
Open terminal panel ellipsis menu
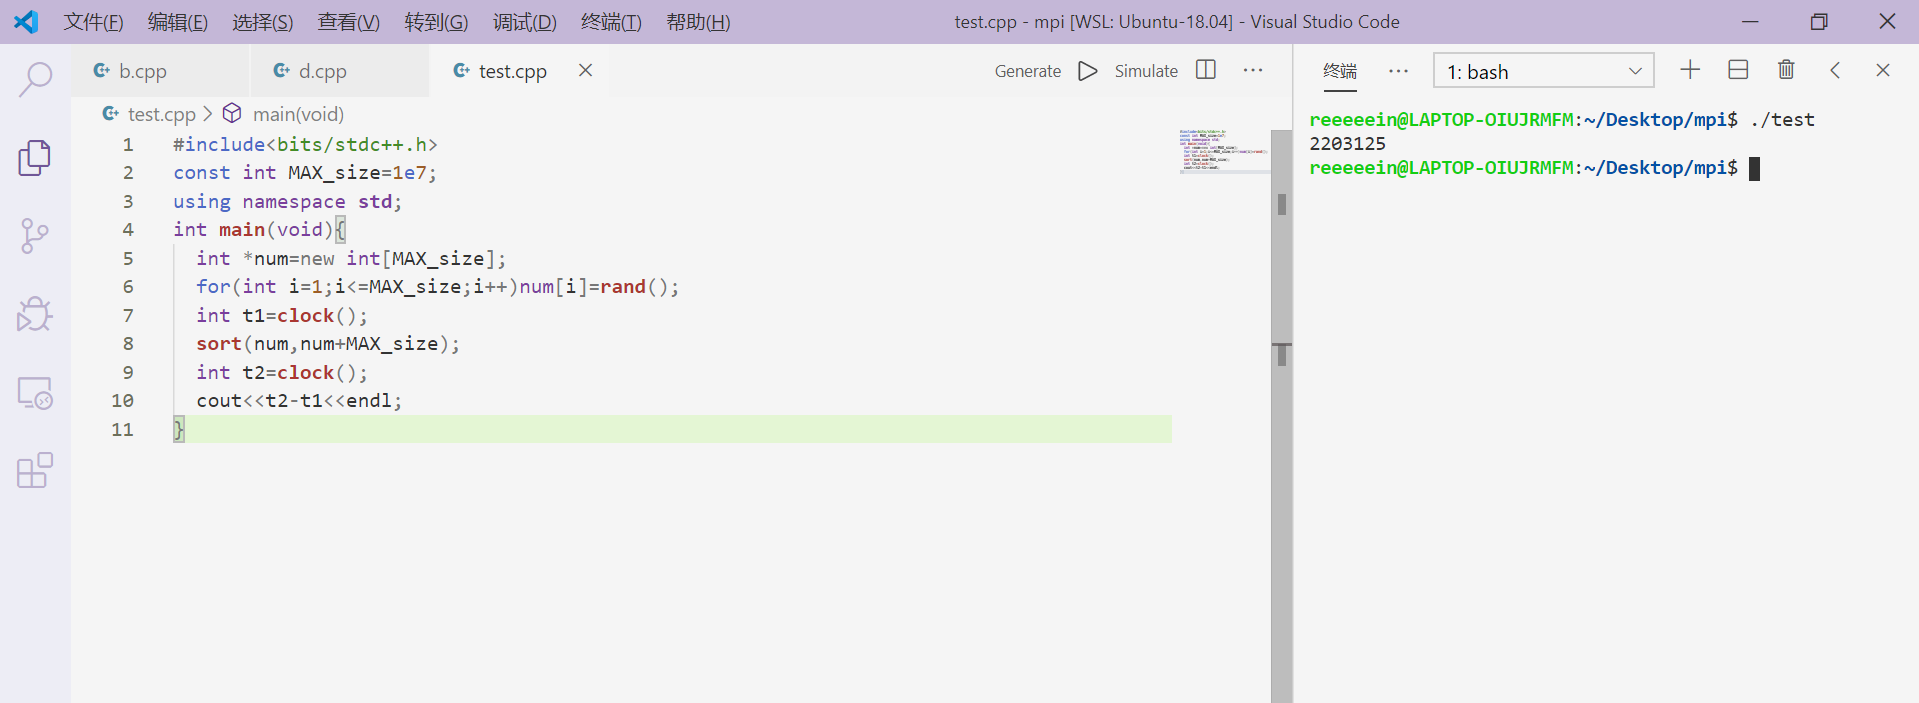coord(1398,71)
